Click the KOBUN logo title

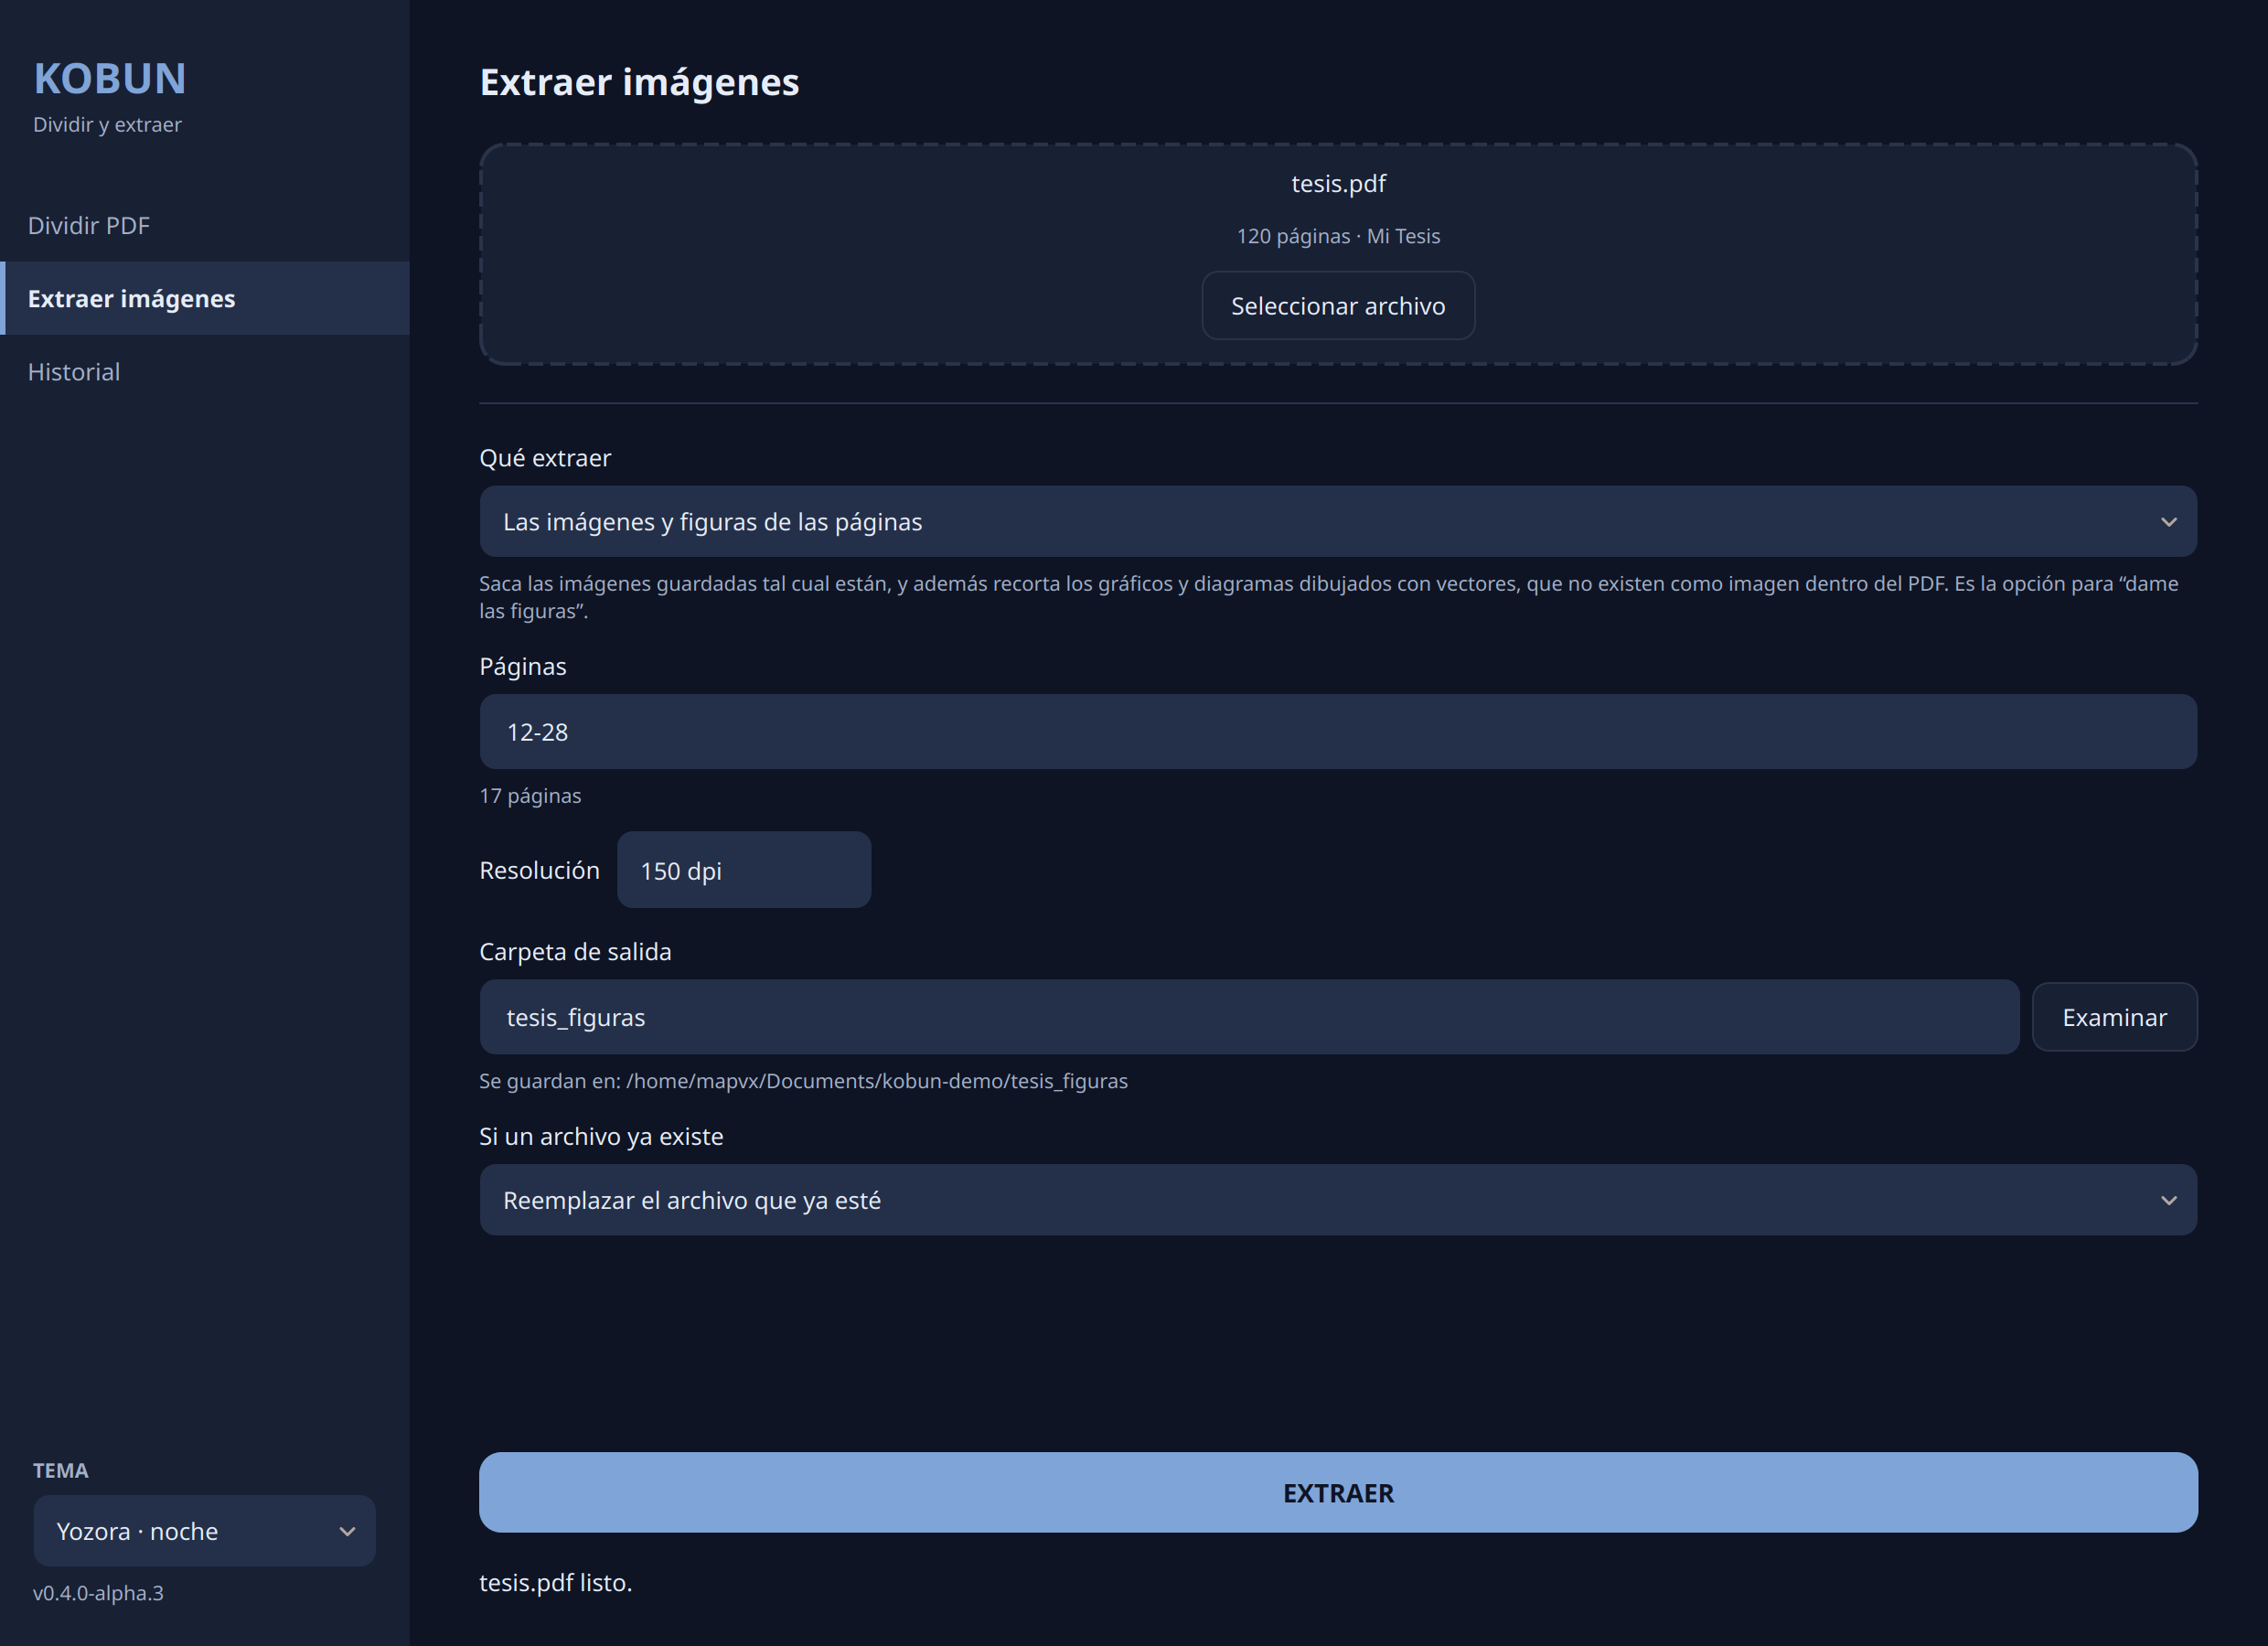point(110,79)
